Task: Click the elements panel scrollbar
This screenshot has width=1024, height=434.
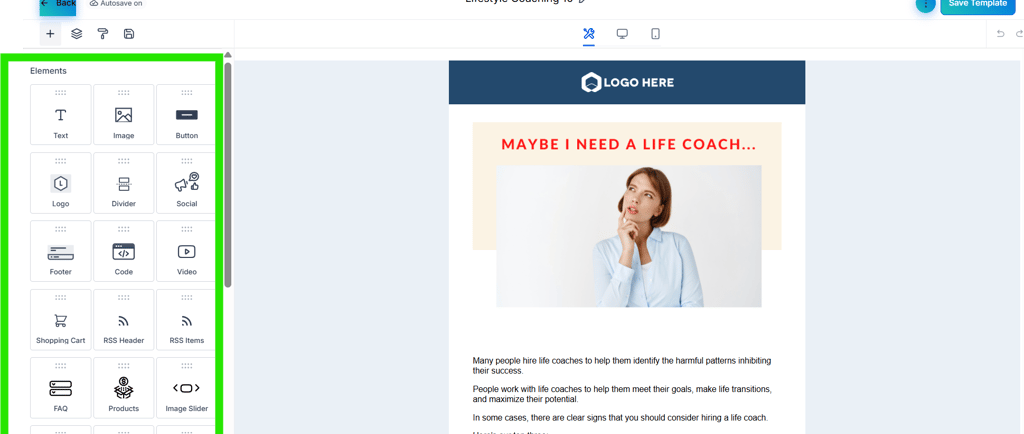Action: (x=228, y=174)
